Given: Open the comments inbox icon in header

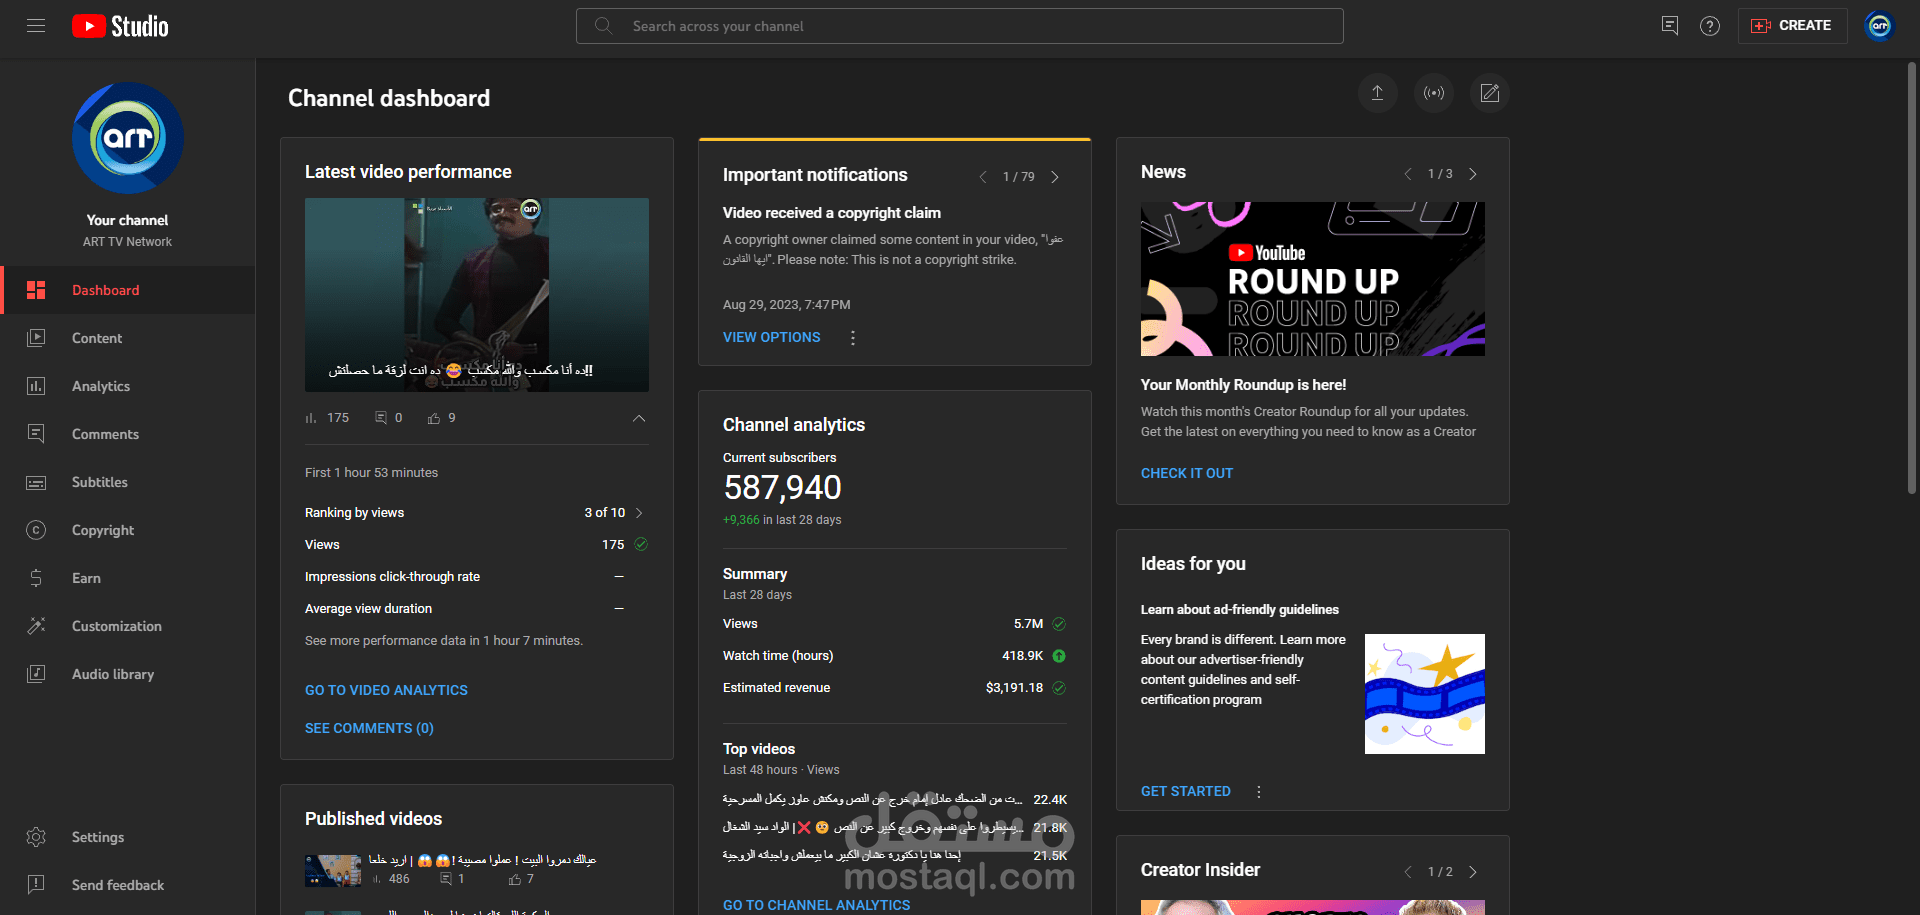Looking at the screenshot, I should pyautogui.click(x=1669, y=26).
